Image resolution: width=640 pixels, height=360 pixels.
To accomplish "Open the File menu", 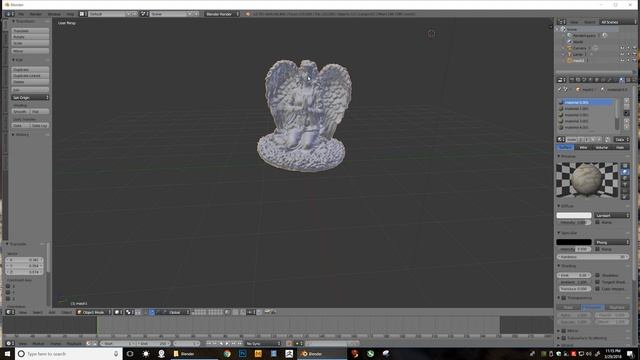I will coord(21,14).
